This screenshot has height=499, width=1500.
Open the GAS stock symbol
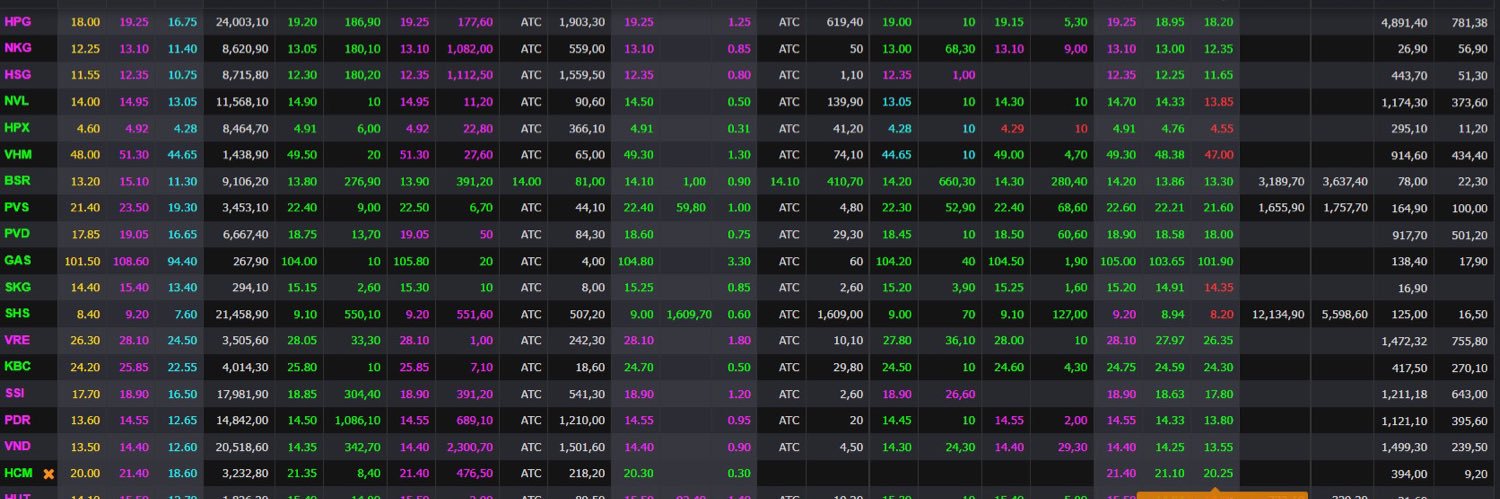pos(17,260)
